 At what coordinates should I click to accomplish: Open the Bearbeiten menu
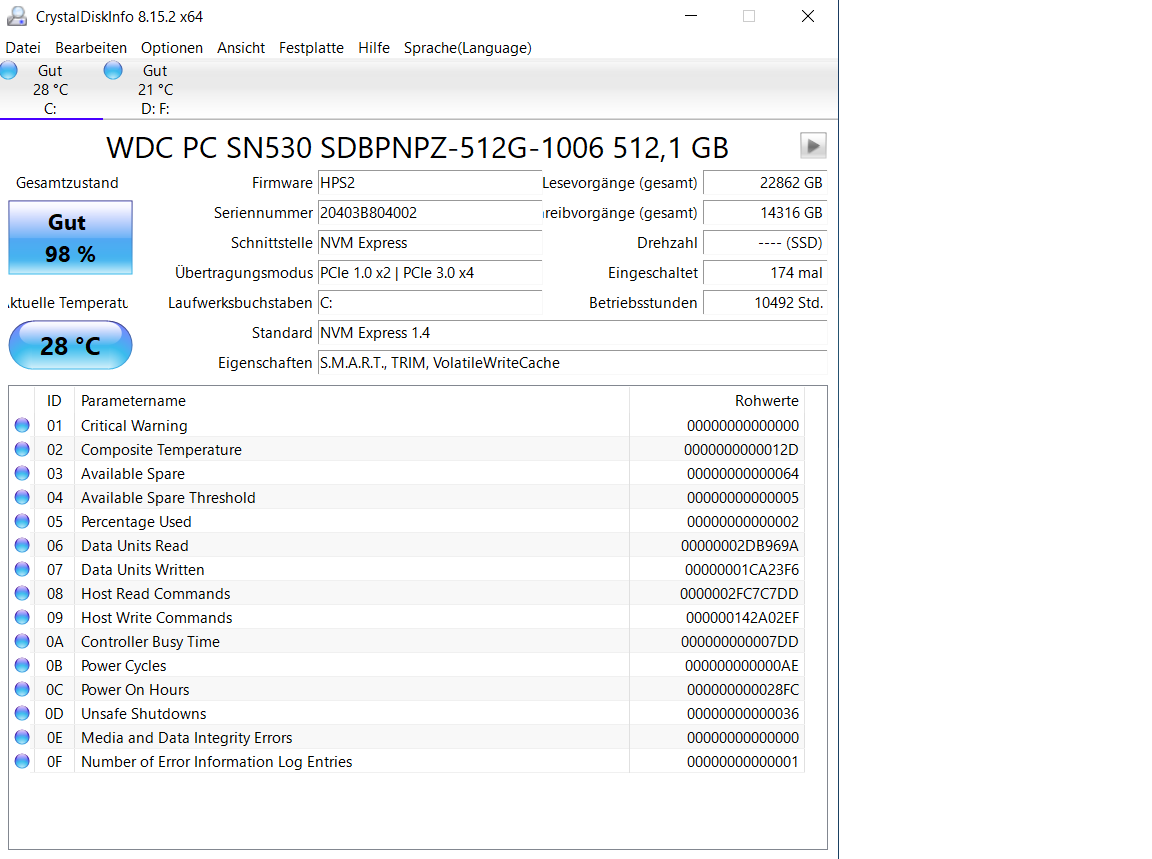tap(91, 48)
